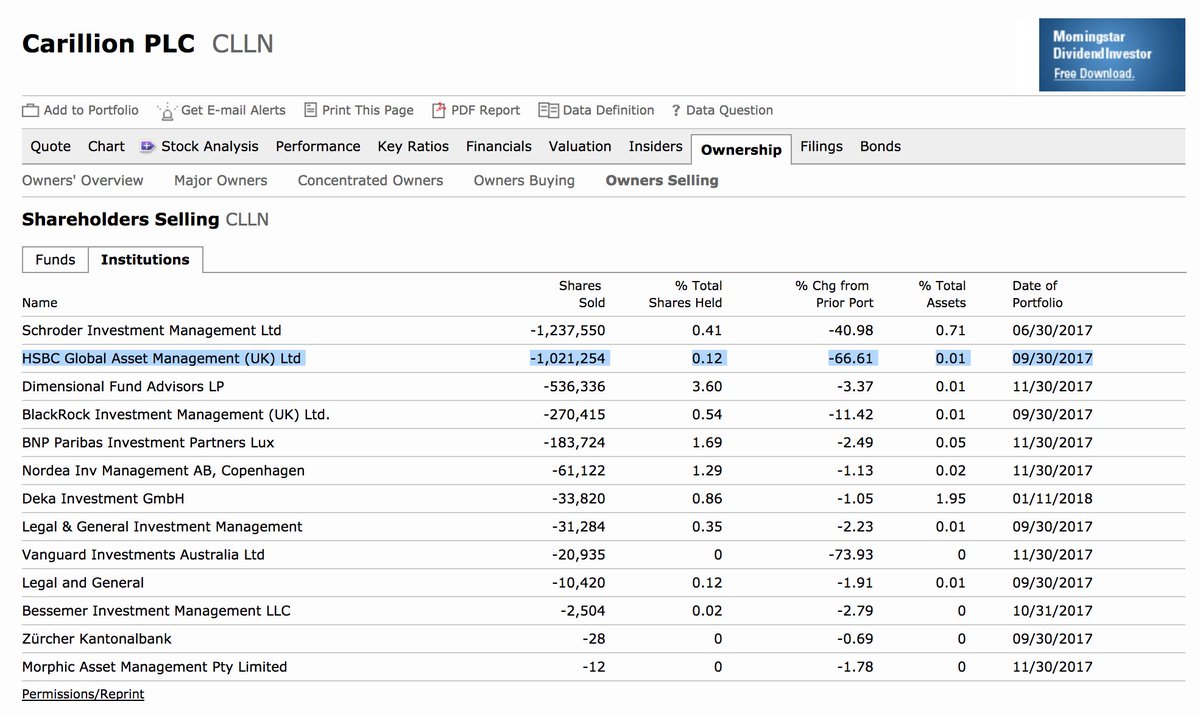Select the Institutions tab

pos(145,259)
